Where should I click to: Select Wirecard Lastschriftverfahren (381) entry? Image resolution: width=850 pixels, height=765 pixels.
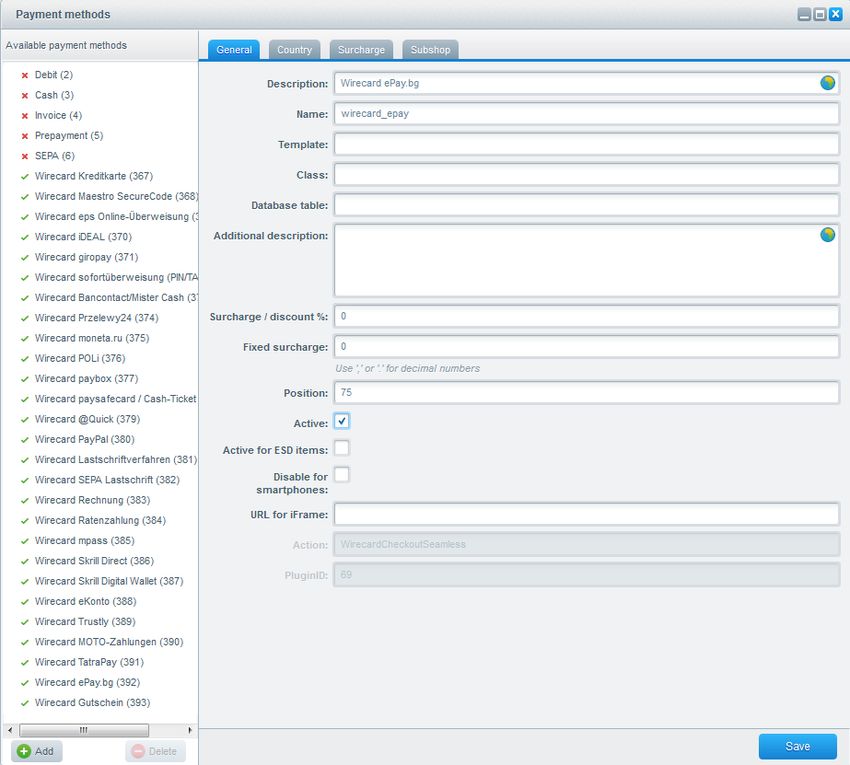click(115, 459)
